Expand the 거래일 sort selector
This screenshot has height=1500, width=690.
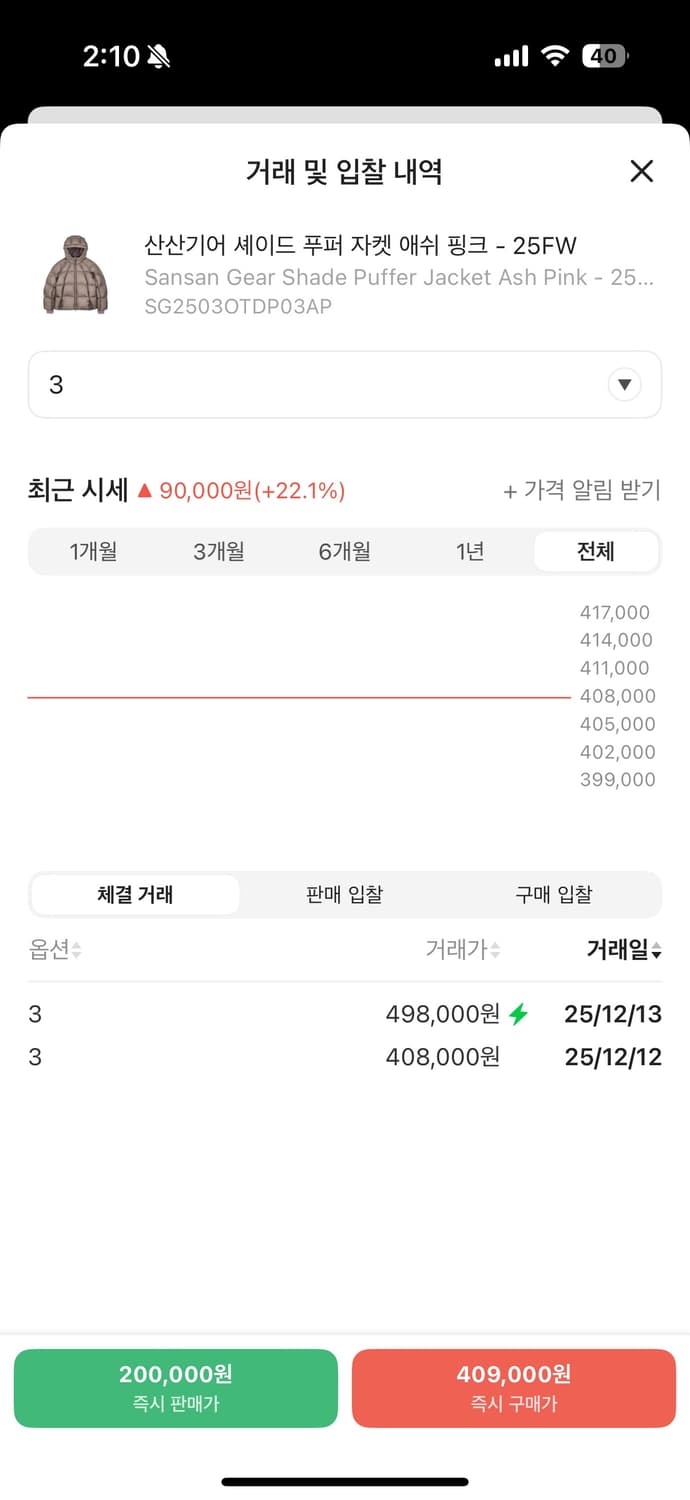tap(621, 950)
